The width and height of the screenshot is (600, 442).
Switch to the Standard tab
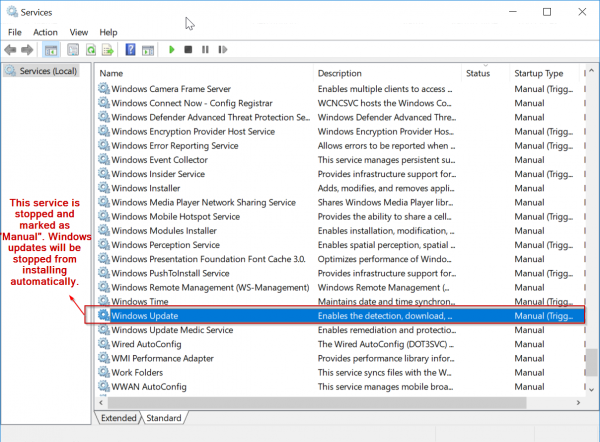[165, 417]
